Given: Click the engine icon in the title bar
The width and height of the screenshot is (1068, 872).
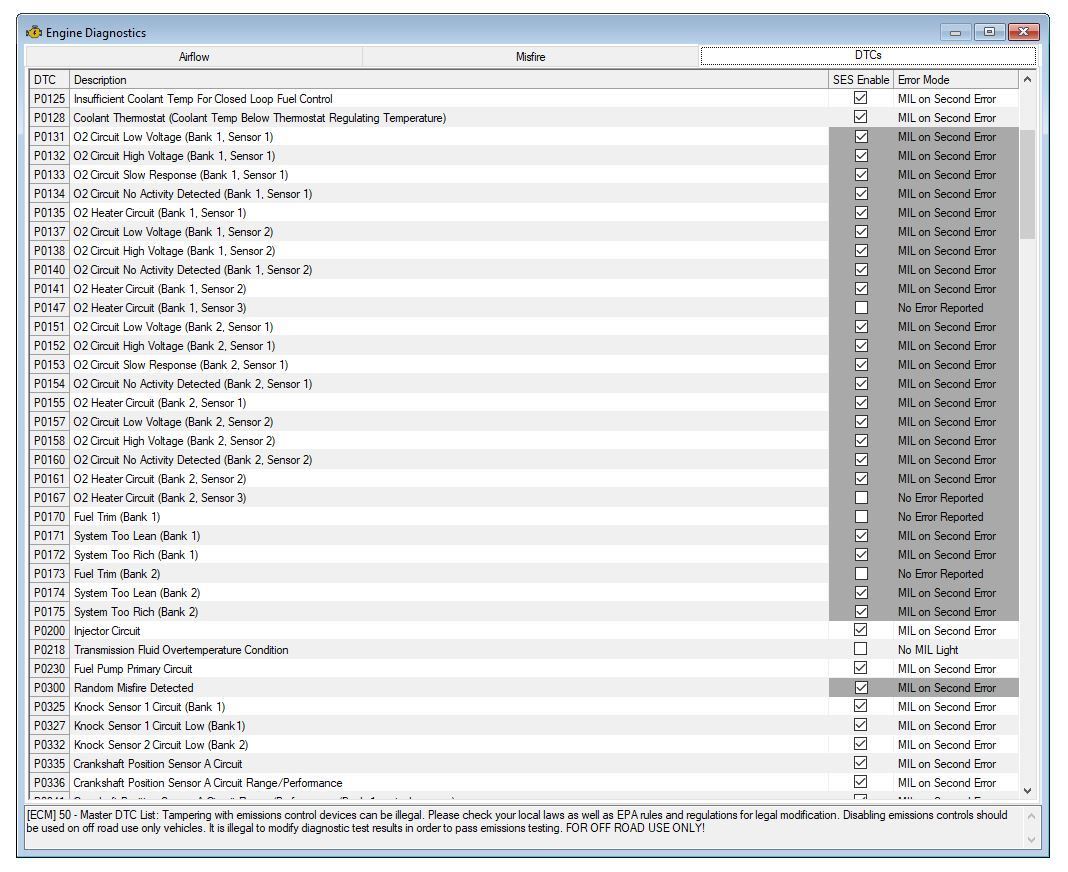Looking at the screenshot, I should [x=34, y=32].
